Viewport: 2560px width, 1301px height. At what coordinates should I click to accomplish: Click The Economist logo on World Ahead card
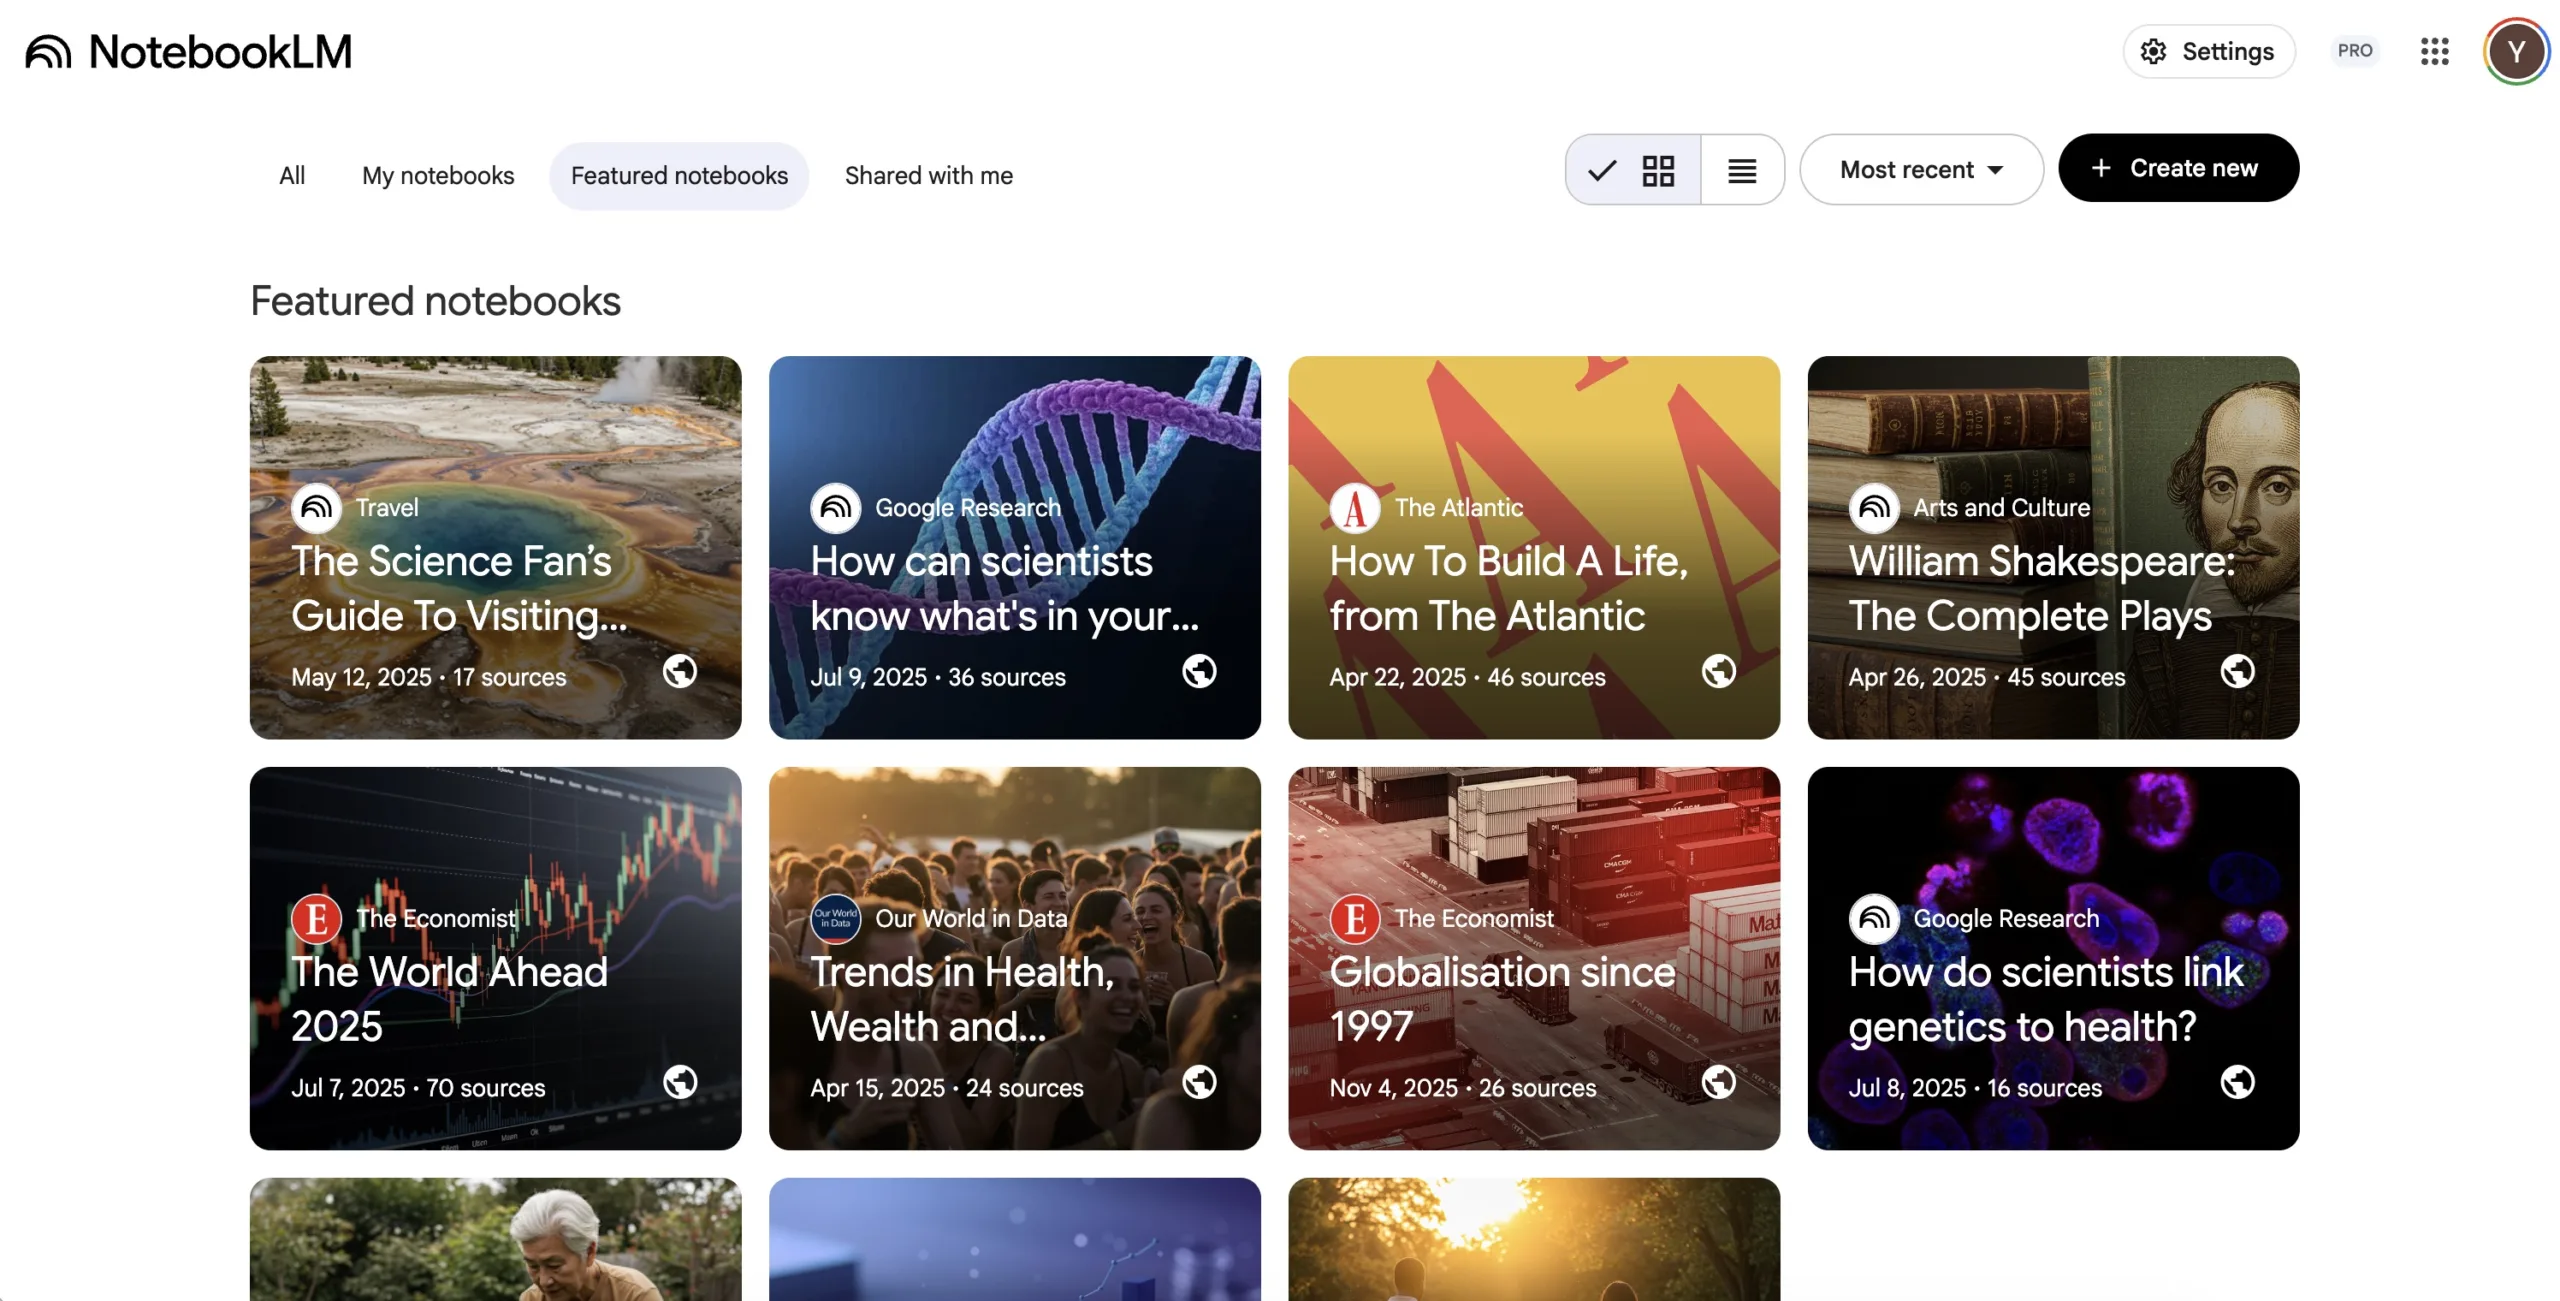tap(316, 918)
